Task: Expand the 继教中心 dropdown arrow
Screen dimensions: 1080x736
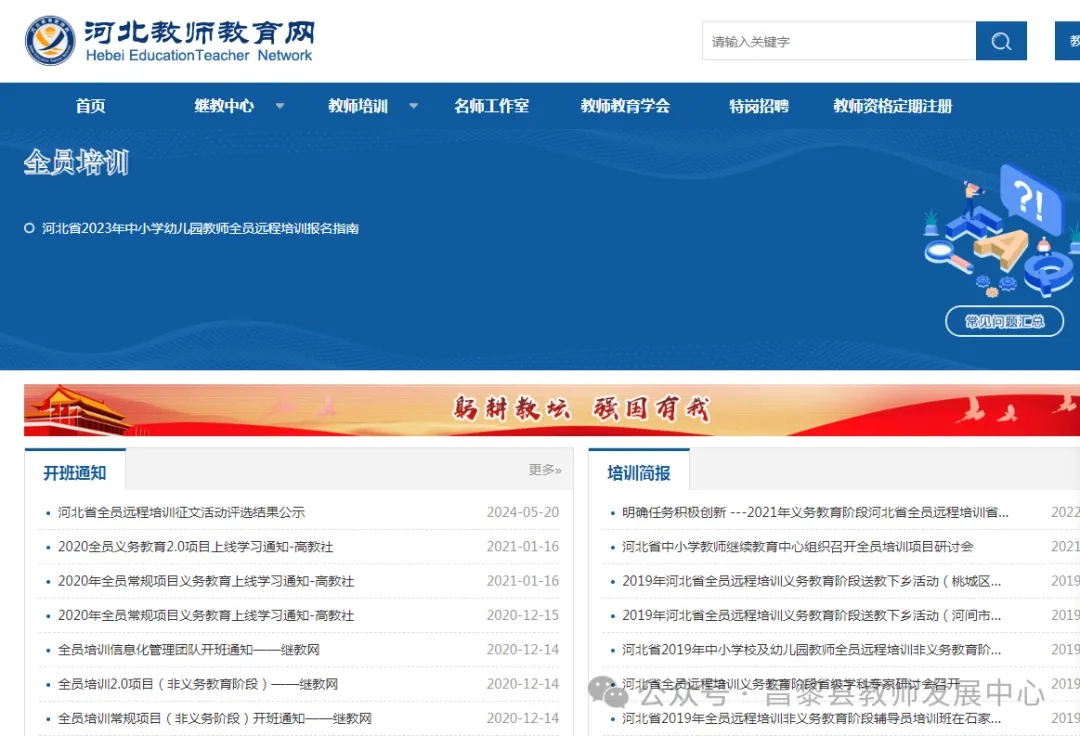Action: 280,106
